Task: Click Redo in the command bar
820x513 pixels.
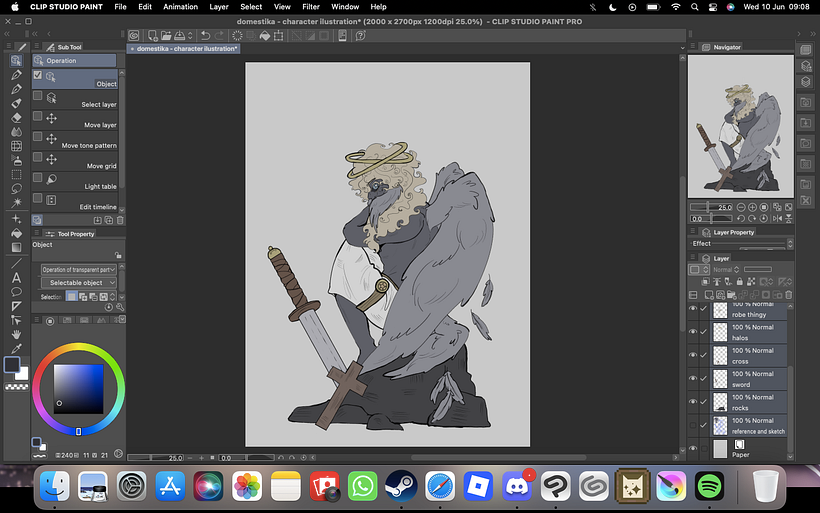Action: coord(219,36)
